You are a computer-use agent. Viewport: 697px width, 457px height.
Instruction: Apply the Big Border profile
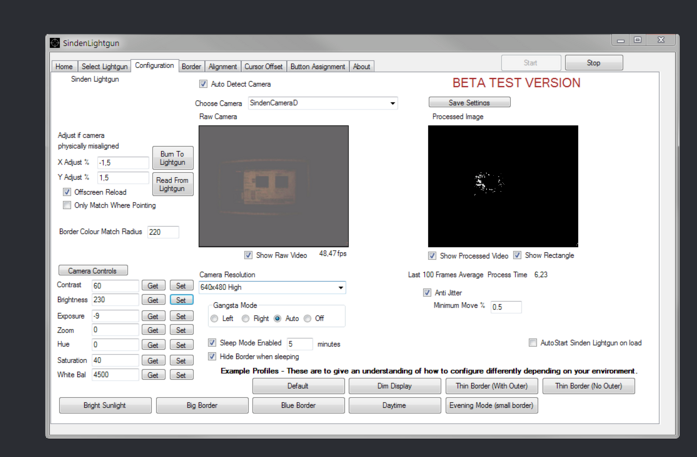[202, 405]
